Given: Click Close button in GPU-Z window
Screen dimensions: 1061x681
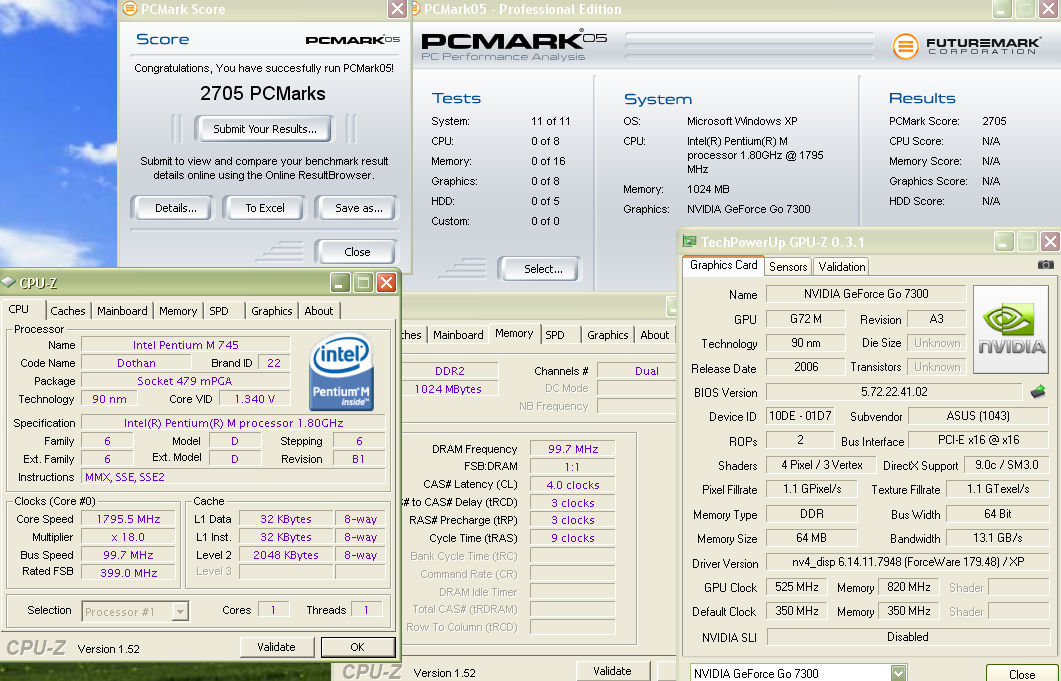Looking at the screenshot, I should (x=1022, y=674).
